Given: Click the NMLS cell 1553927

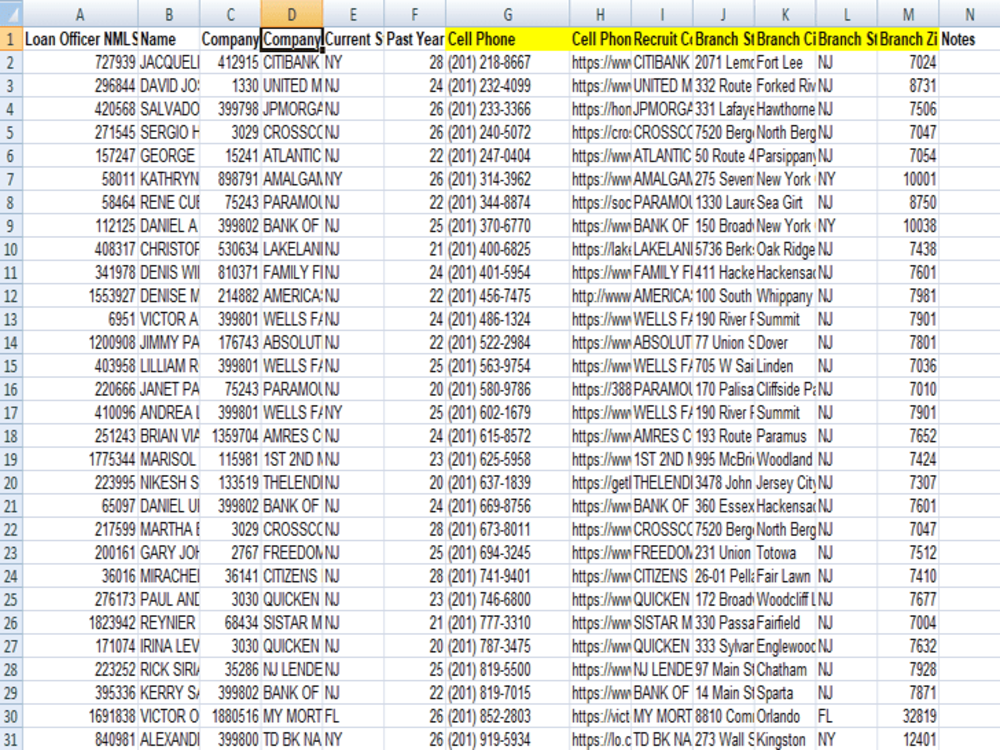Looking at the screenshot, I should 80,296.
